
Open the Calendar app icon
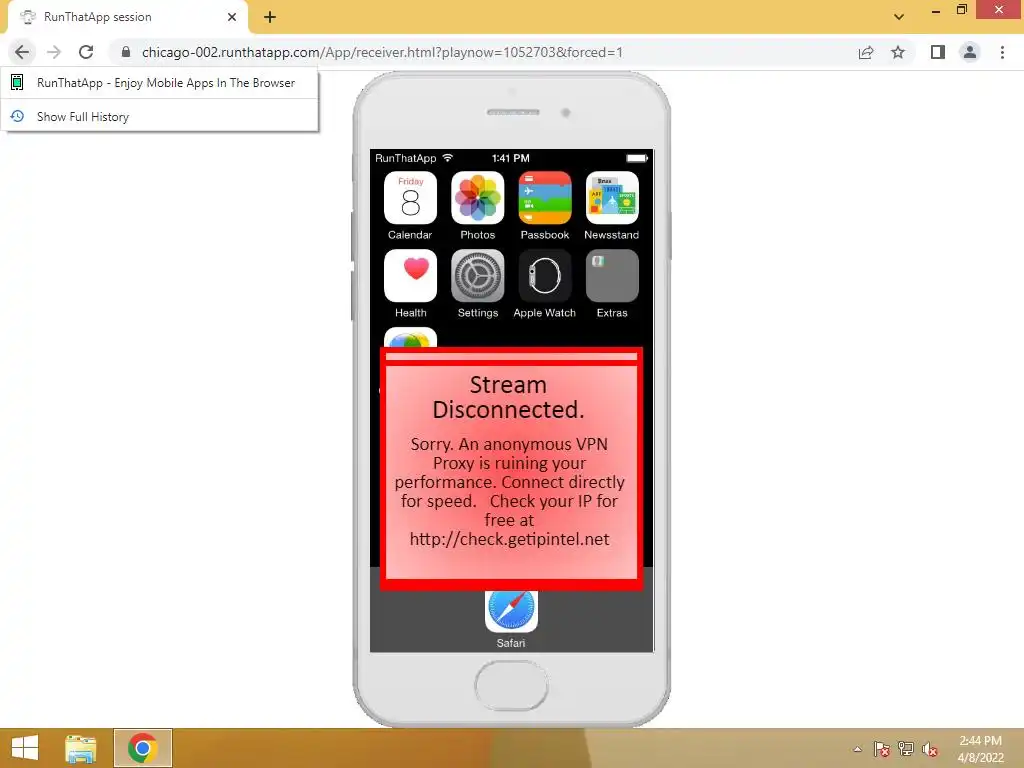410,198
